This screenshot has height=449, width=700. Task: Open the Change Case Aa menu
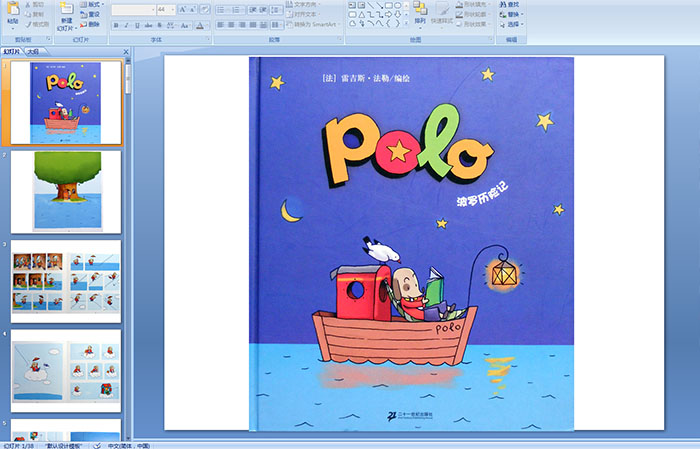pos(186,25)
